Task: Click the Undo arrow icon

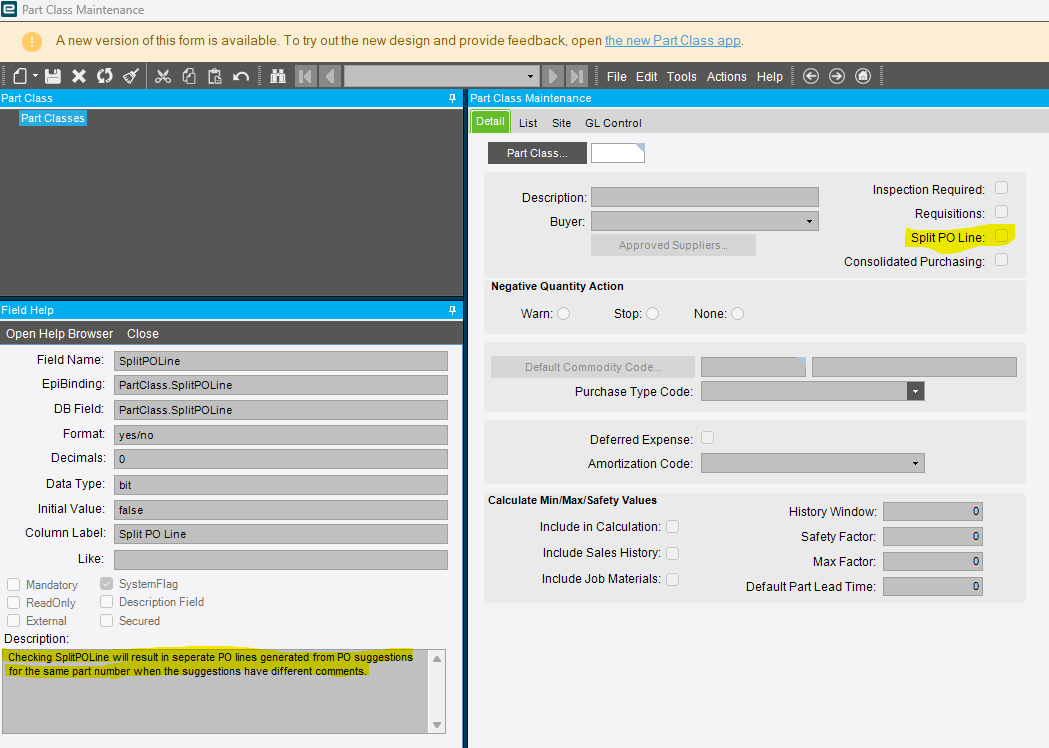Action: click(241, 76)
